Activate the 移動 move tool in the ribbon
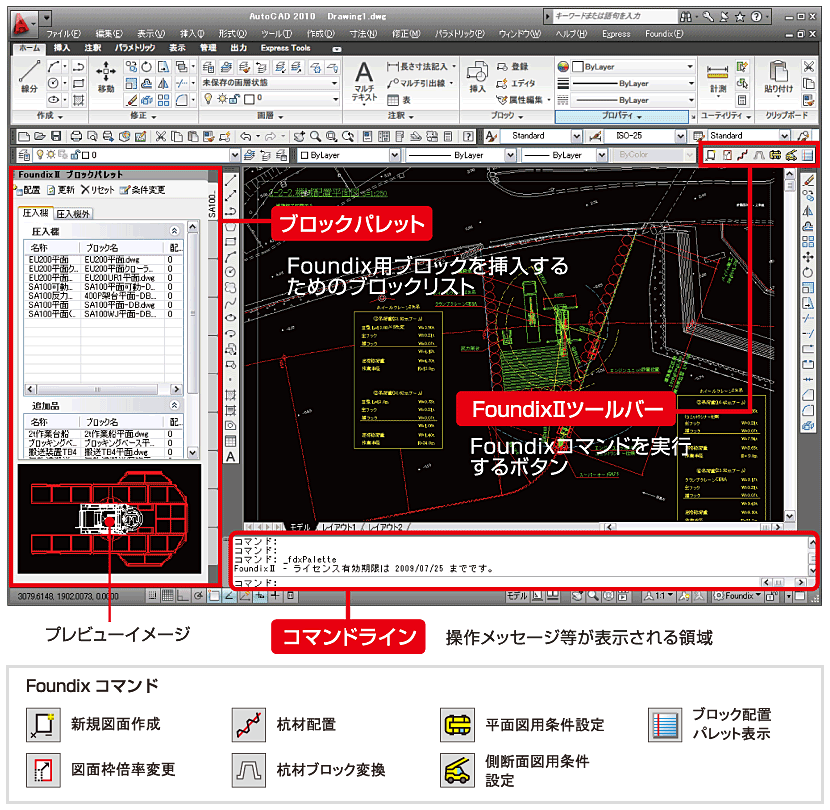 click(106, 77)
